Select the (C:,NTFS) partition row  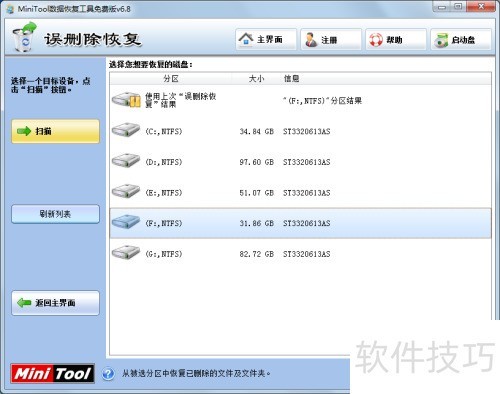300,131
